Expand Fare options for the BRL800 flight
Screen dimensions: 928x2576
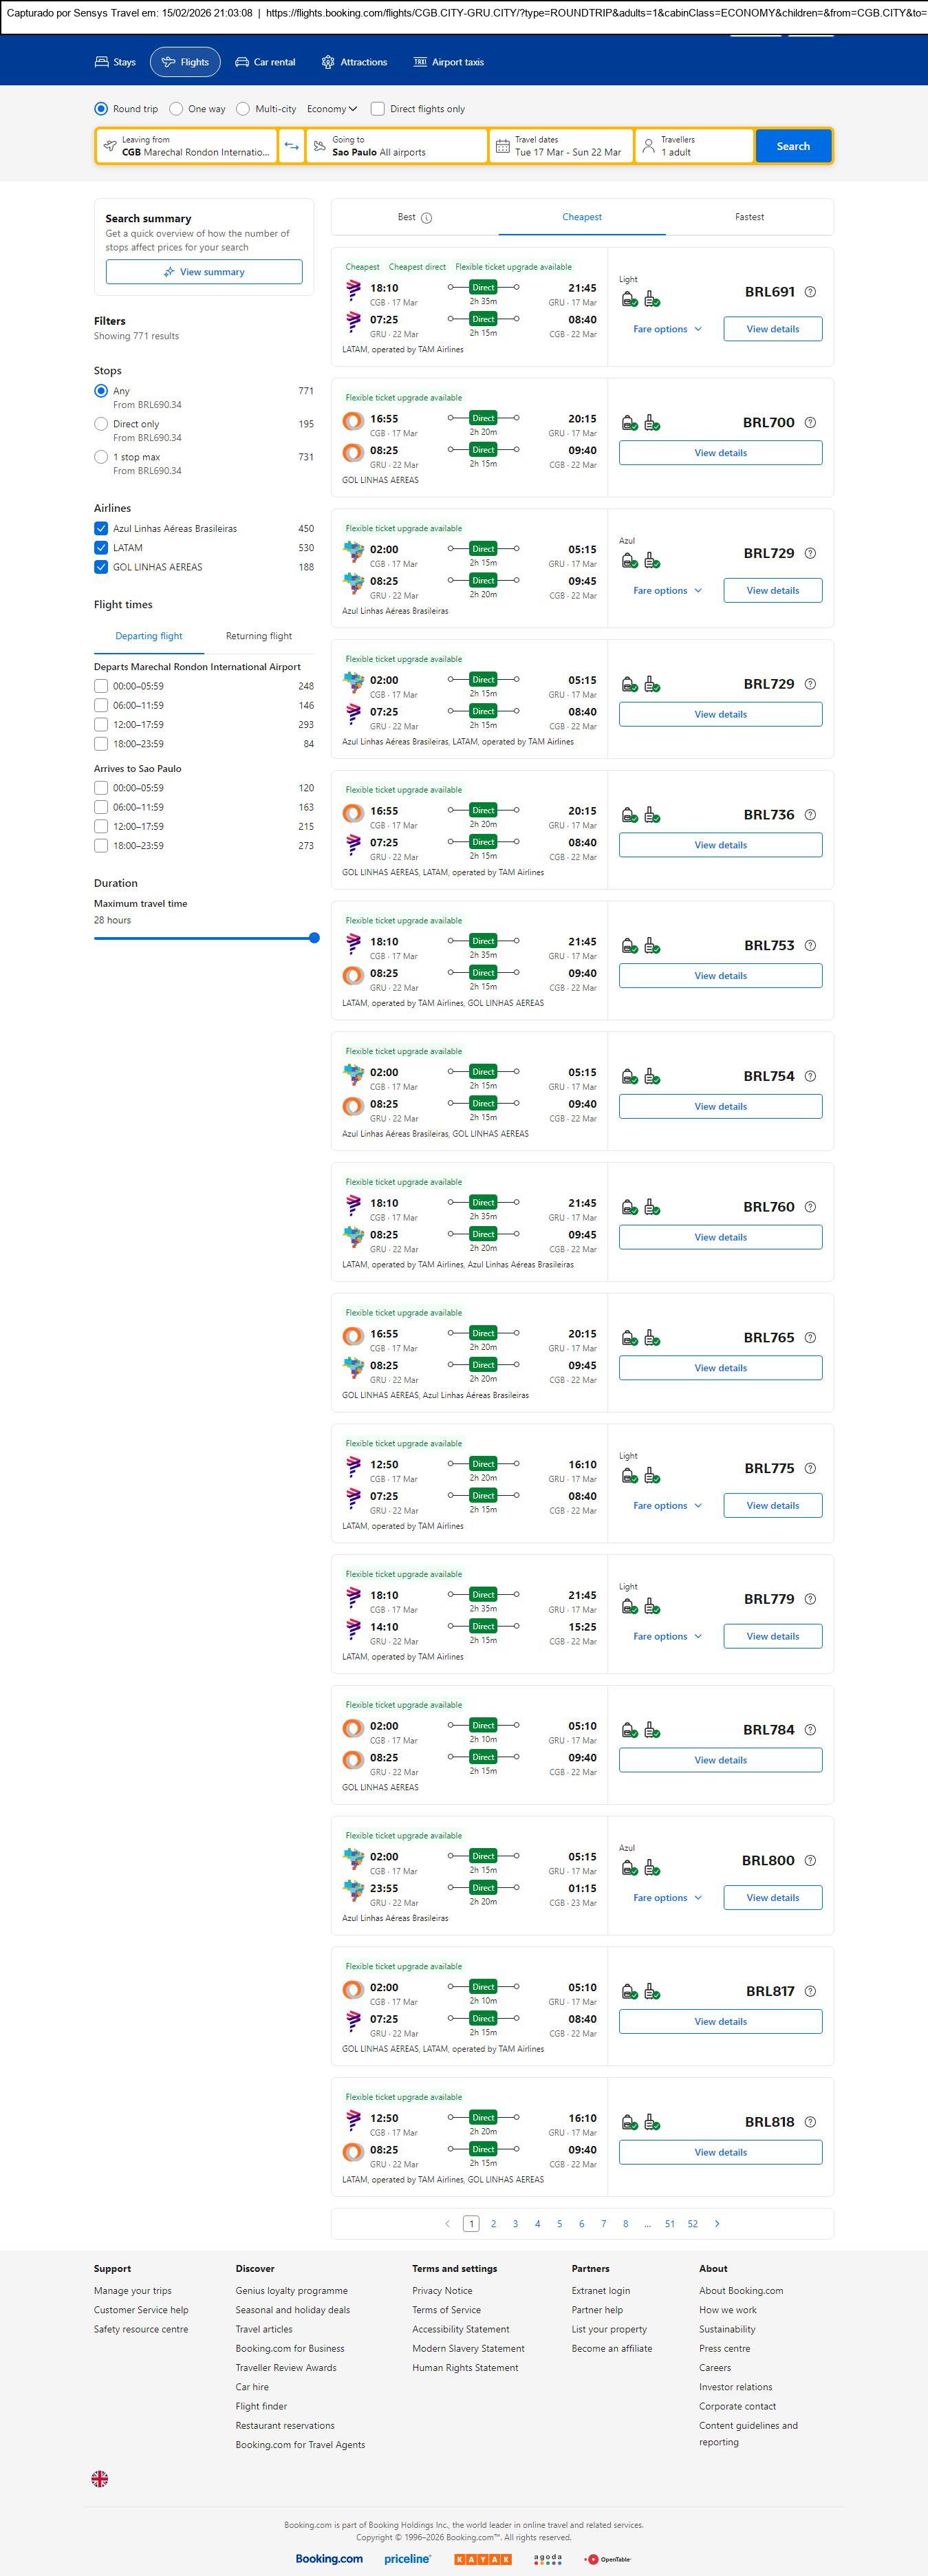point(667,1897)
